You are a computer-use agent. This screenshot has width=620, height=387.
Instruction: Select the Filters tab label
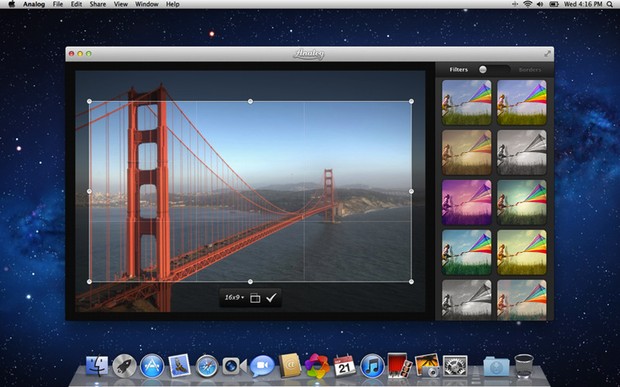point(459,70)
